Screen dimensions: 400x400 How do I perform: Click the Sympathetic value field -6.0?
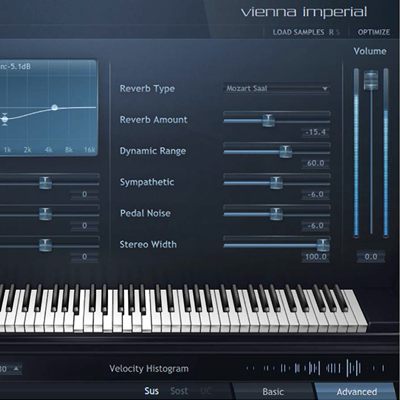(x=315, y=194)
